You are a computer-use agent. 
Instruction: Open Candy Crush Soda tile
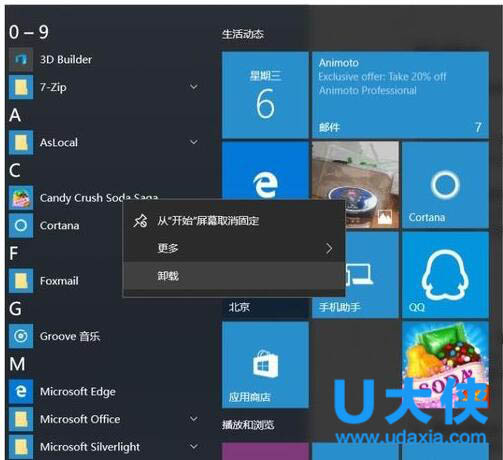(445, 365)
